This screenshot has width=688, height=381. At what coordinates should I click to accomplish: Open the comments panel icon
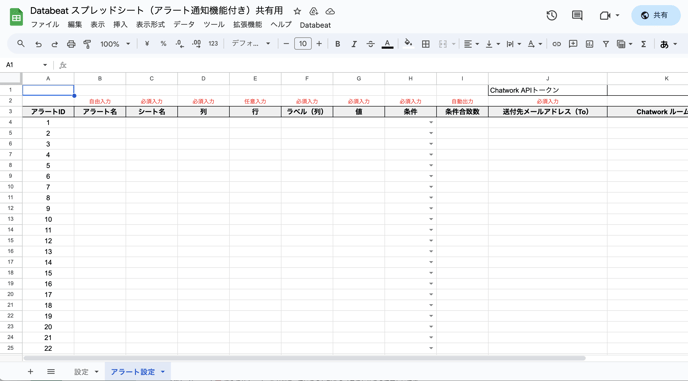pyautogui.click(x=577, y=15)
